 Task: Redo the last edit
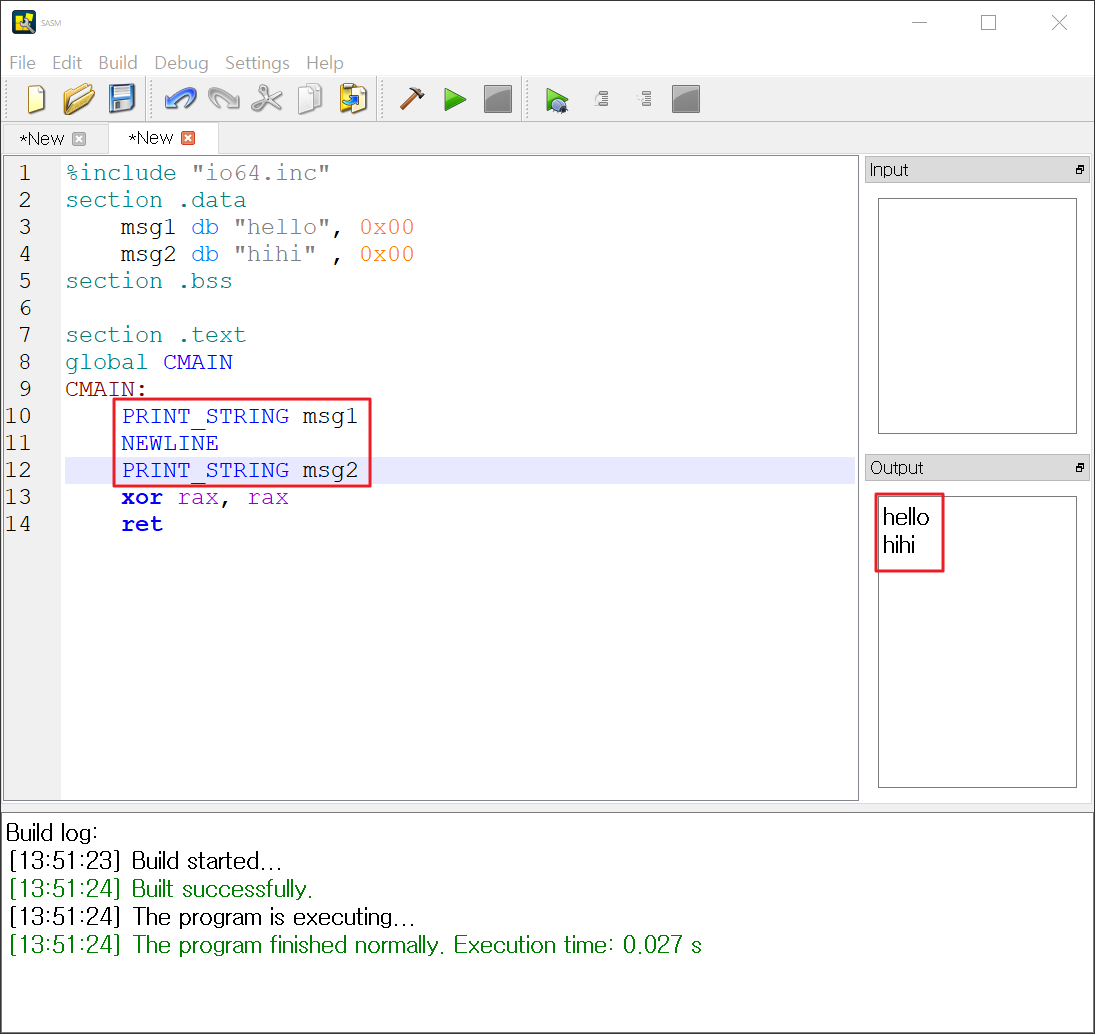[x=223, y=99]
